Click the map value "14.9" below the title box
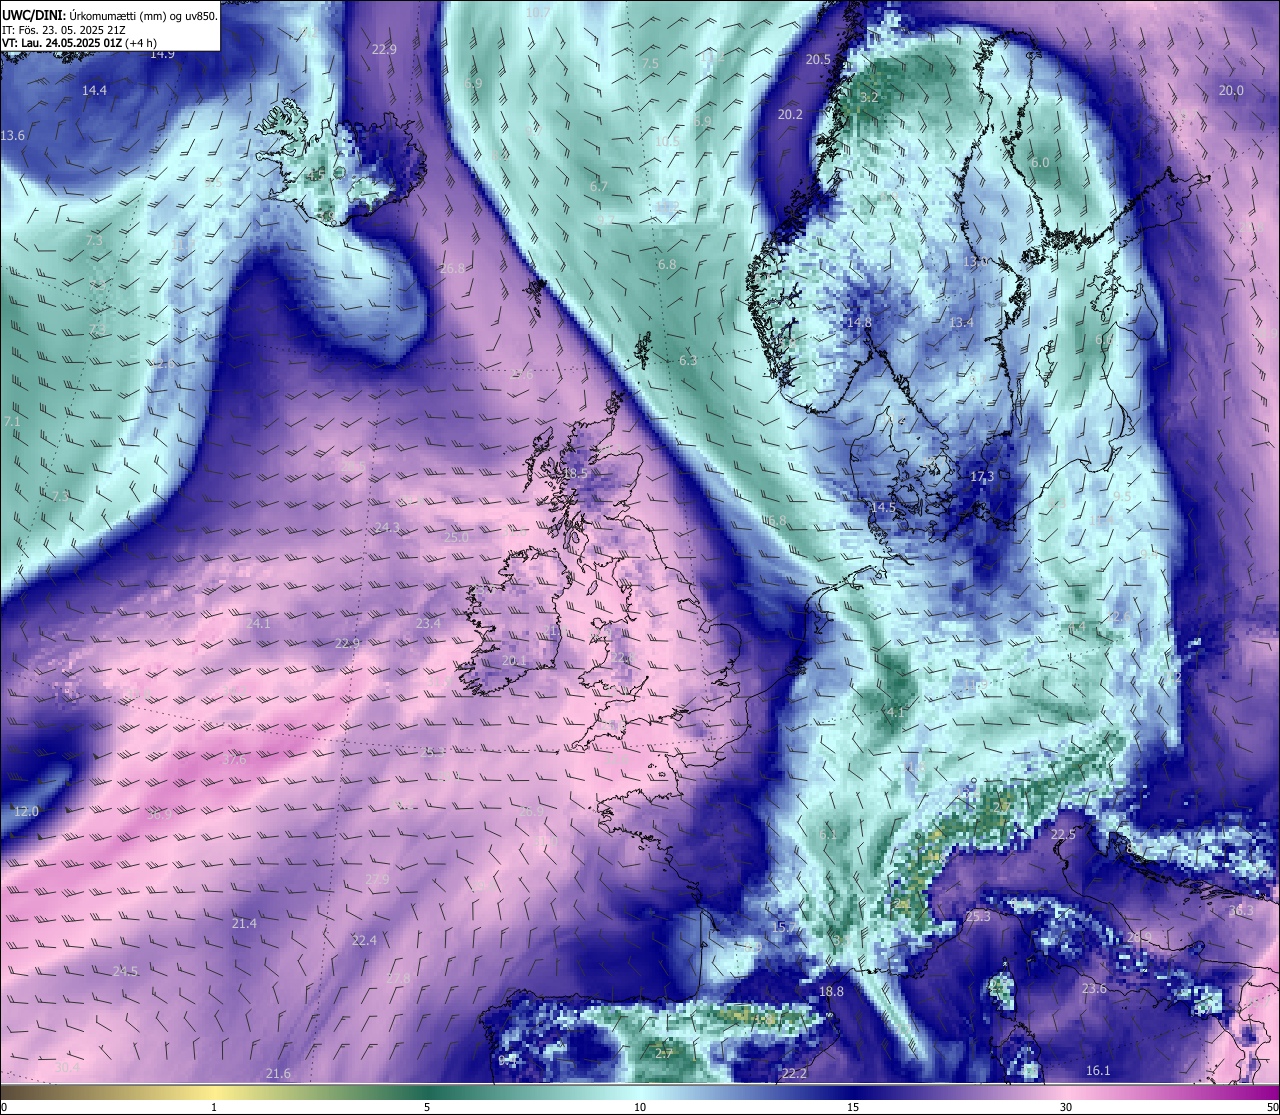 coord(162,54)
